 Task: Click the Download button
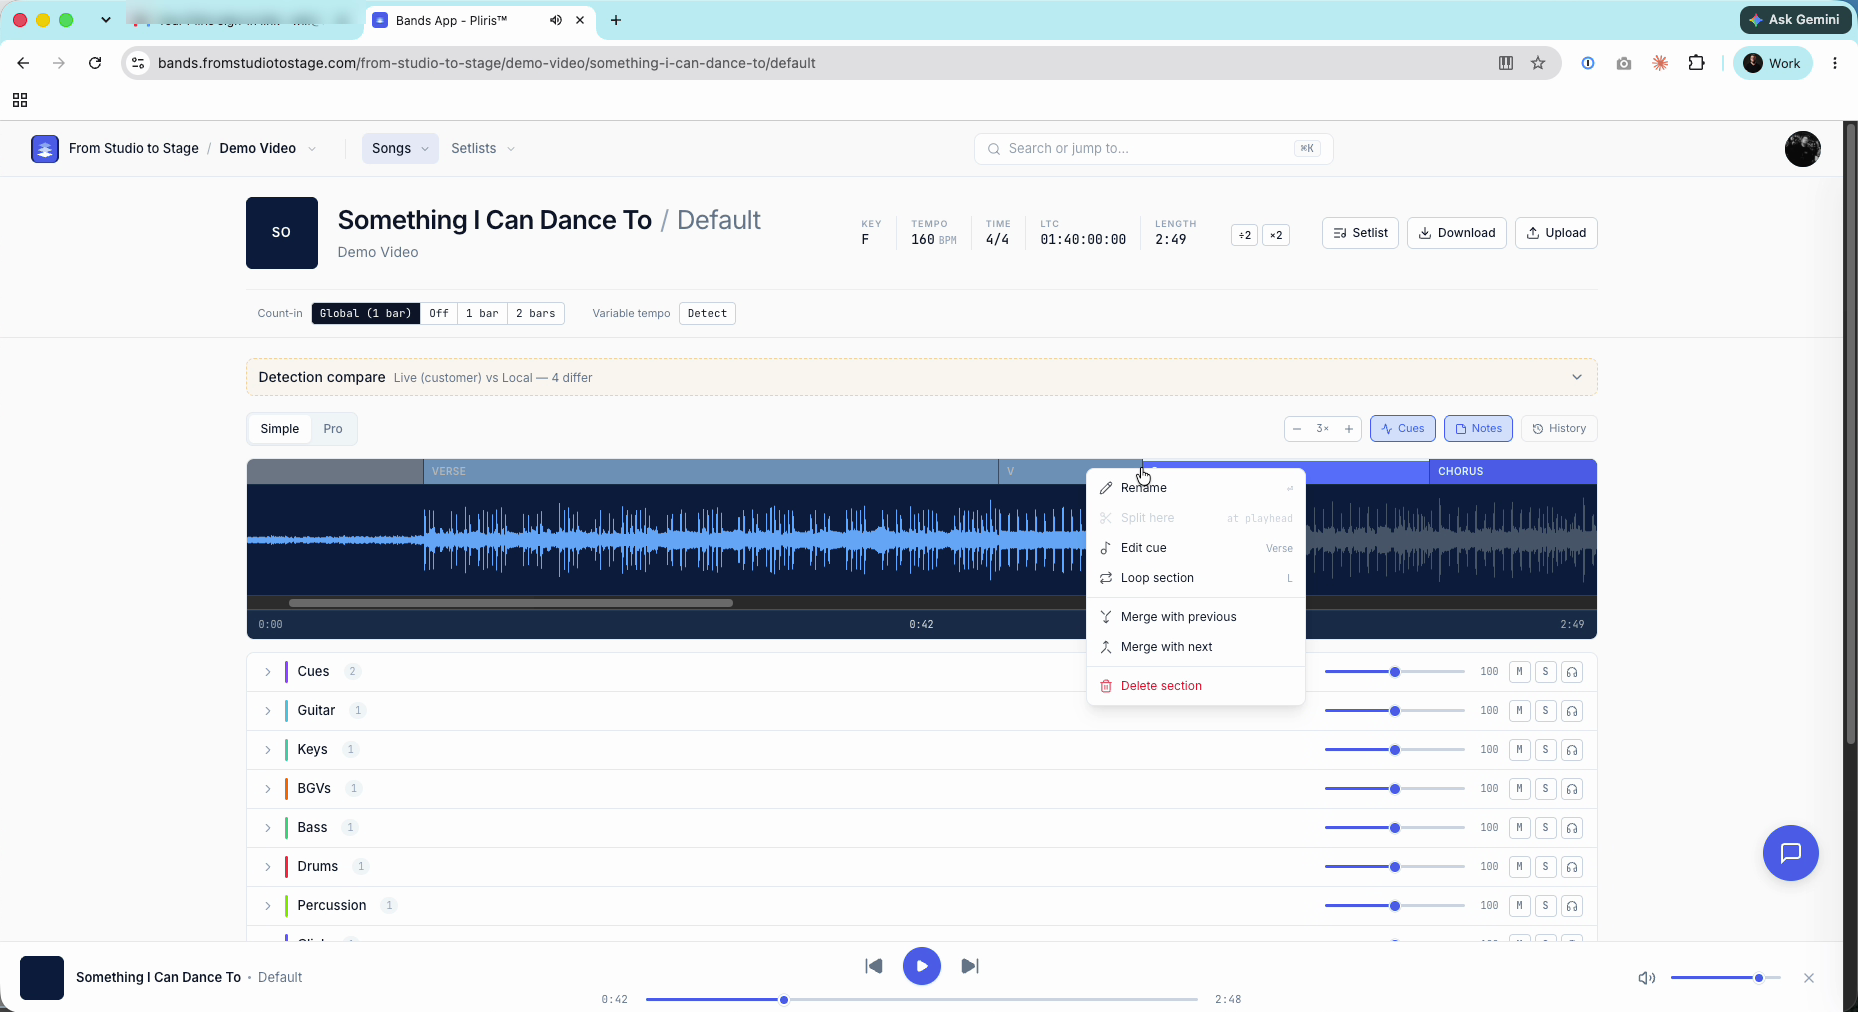tap(1456, 233)
